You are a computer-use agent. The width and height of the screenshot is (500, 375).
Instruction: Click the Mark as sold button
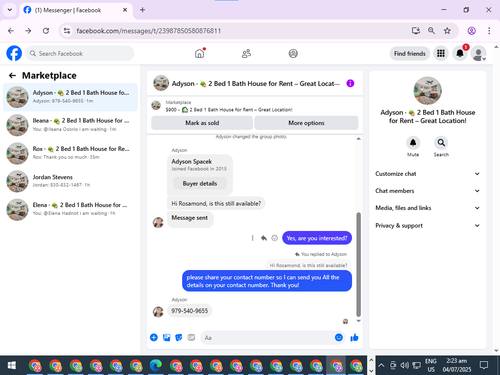point(202,123)
